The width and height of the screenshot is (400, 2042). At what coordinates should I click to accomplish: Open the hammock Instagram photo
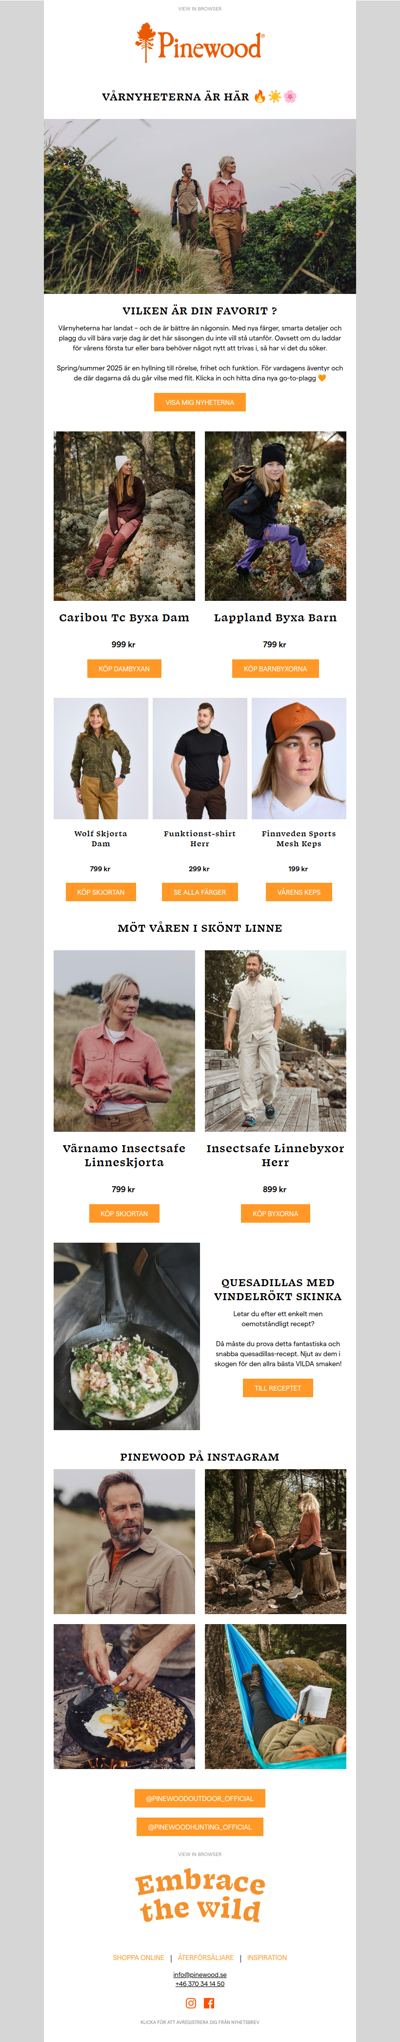tap(275, 1696)
